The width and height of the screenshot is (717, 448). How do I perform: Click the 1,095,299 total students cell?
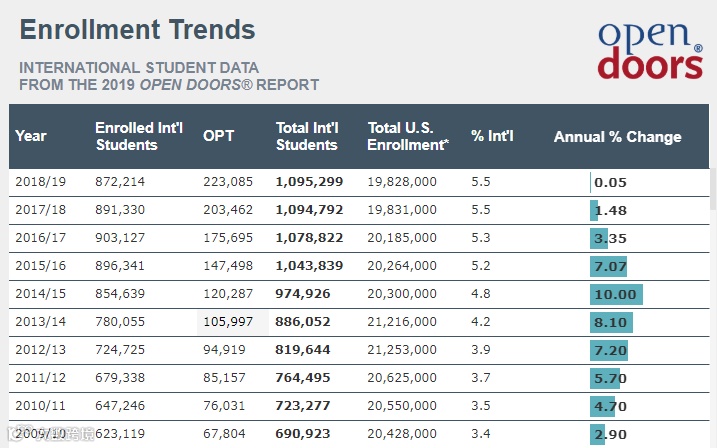(309, 182)
